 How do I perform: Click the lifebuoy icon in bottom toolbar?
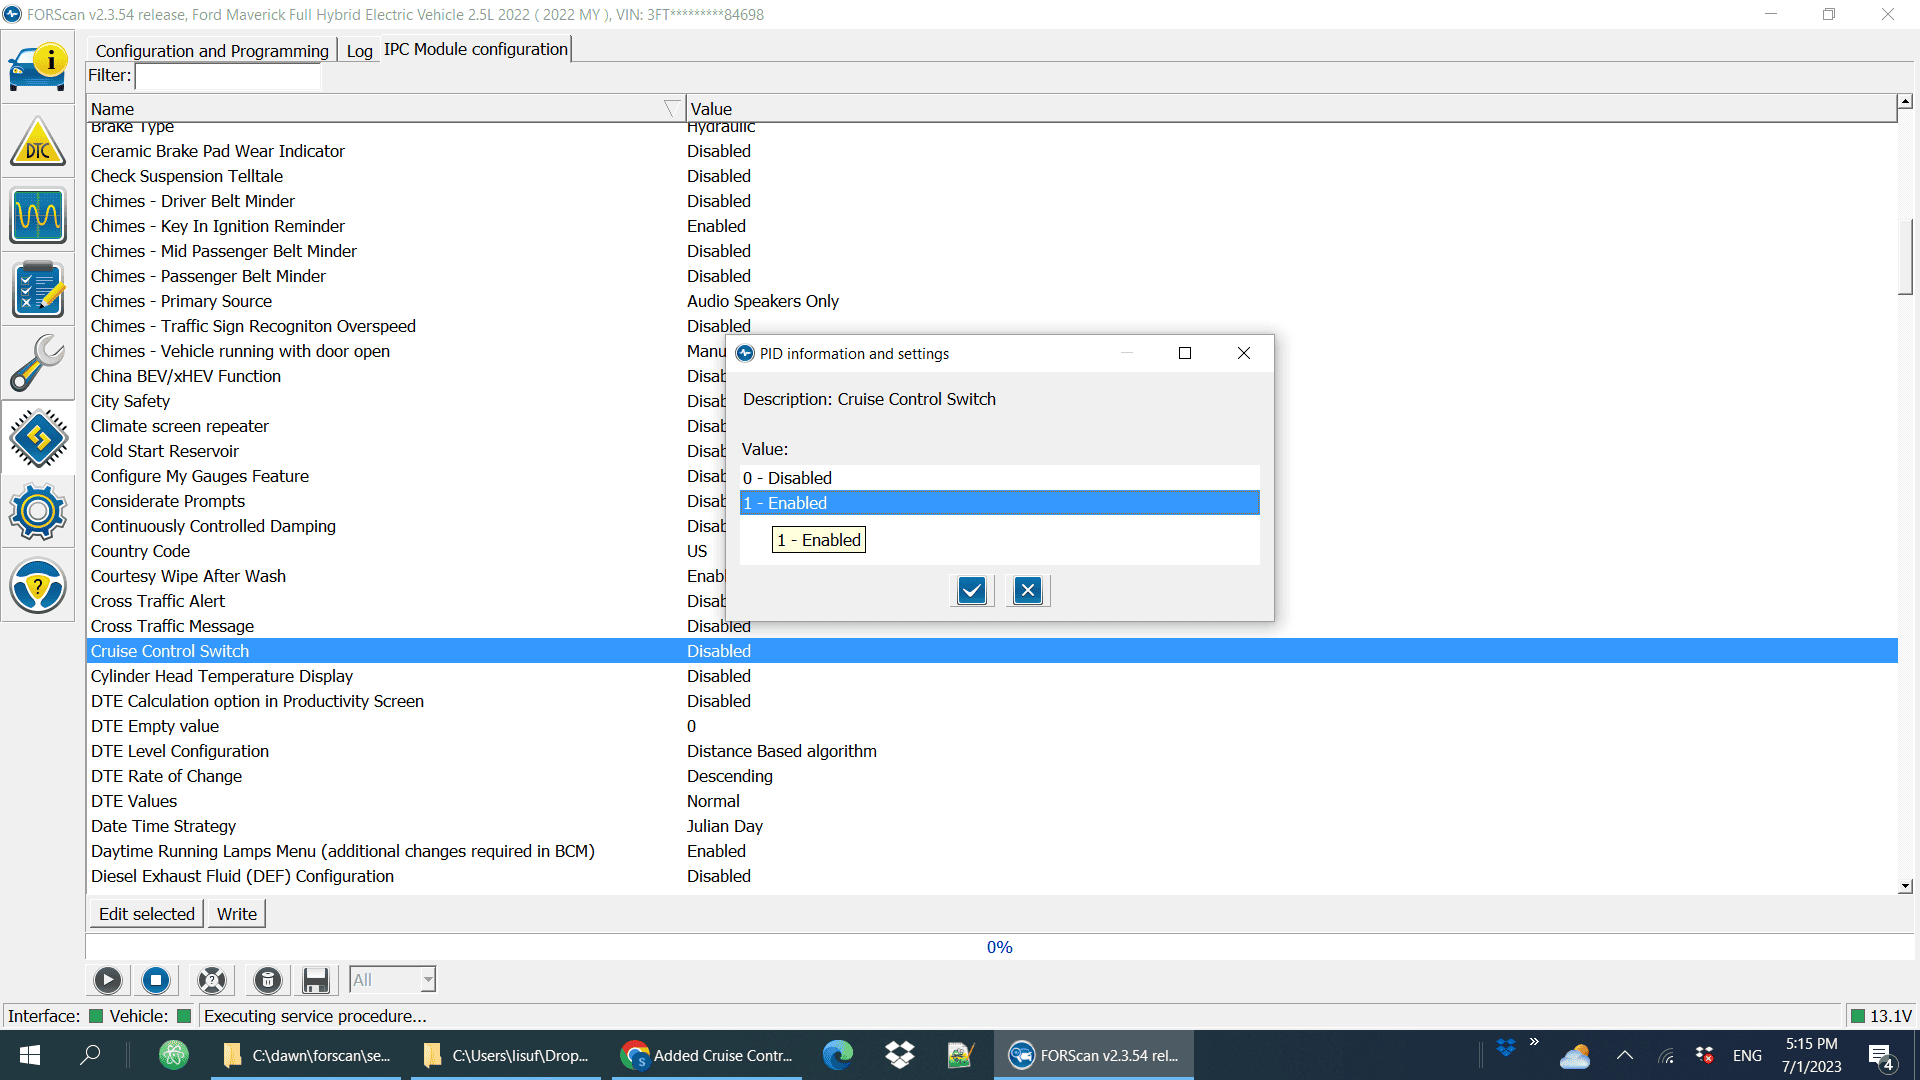212,980
